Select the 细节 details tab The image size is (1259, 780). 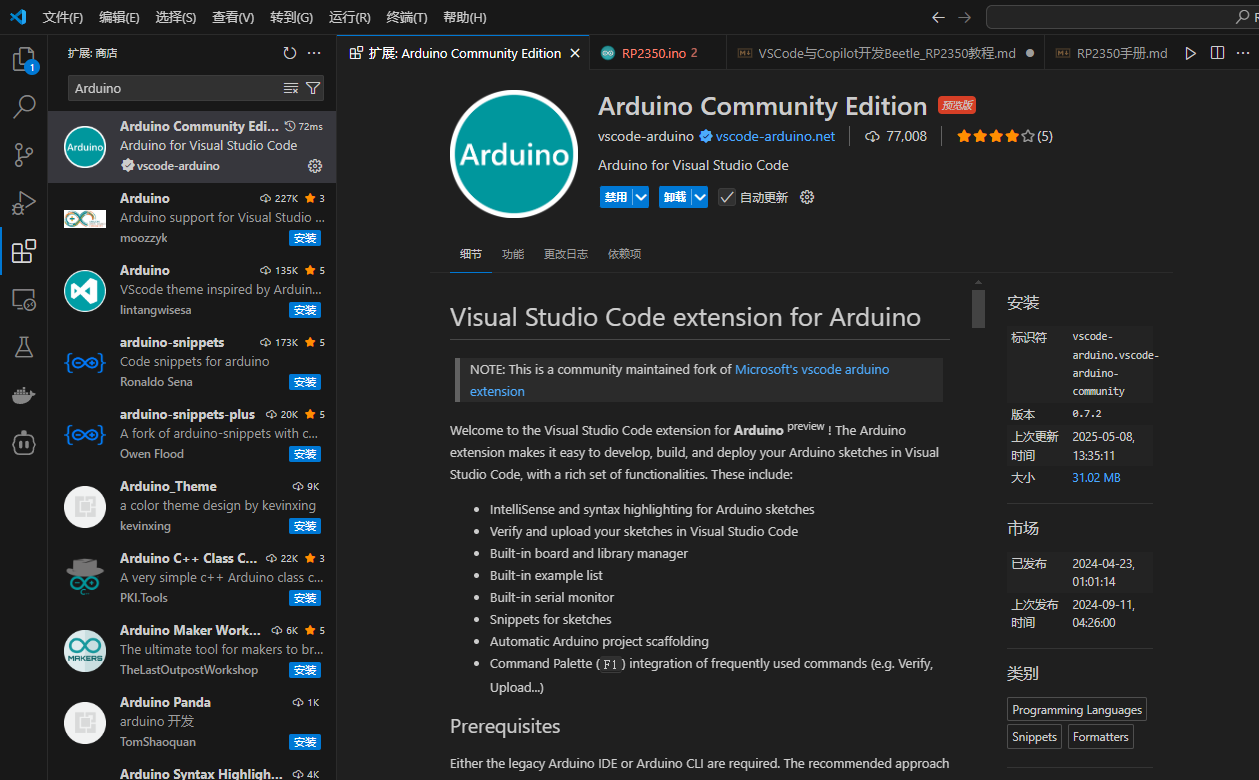click(471, 254)
